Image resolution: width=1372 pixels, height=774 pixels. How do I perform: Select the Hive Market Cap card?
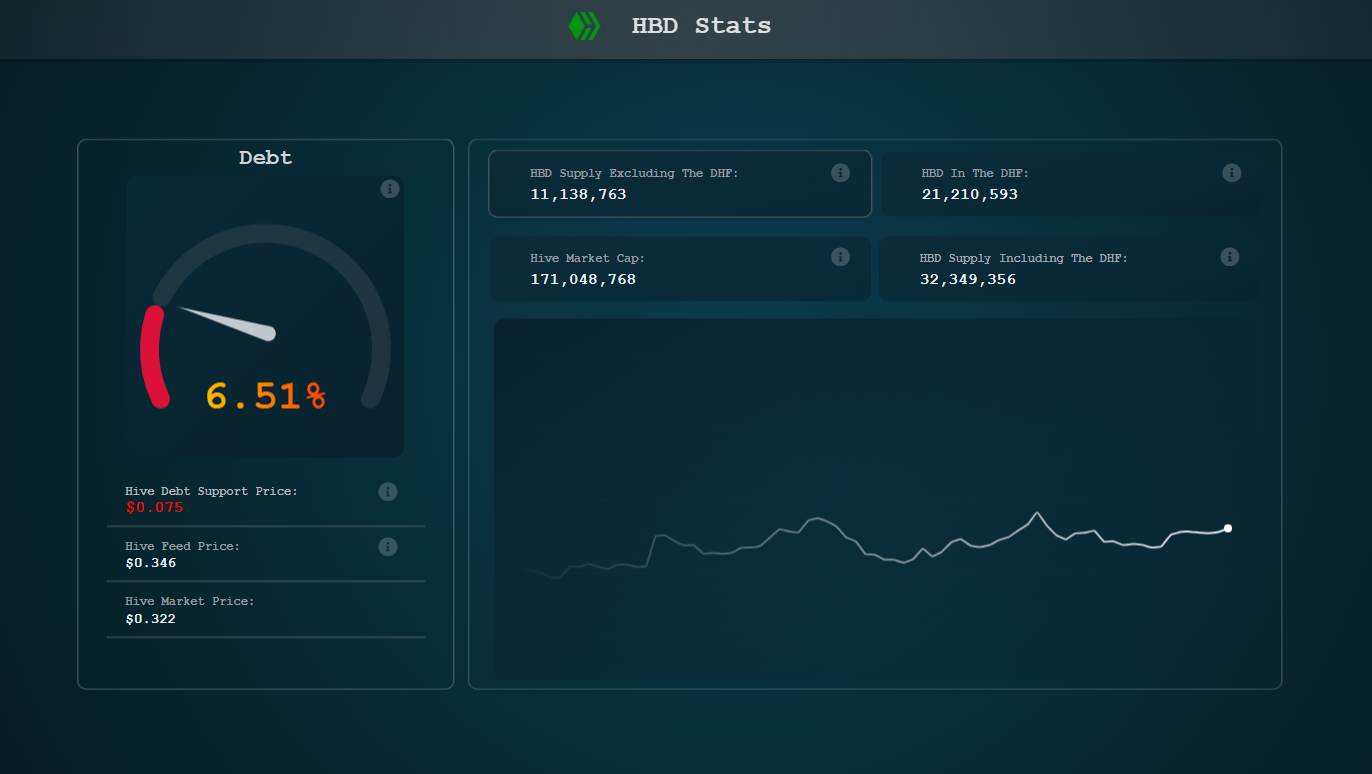[680, 268]
